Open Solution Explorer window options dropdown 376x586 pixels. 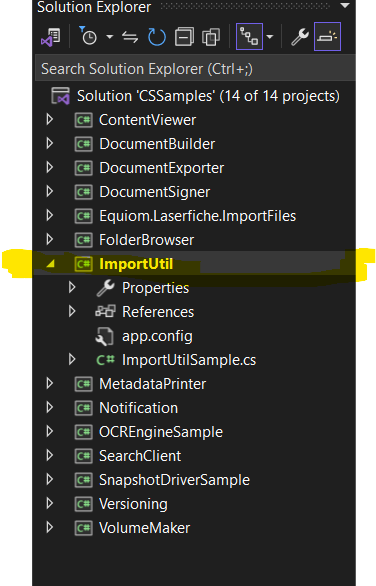345,6
